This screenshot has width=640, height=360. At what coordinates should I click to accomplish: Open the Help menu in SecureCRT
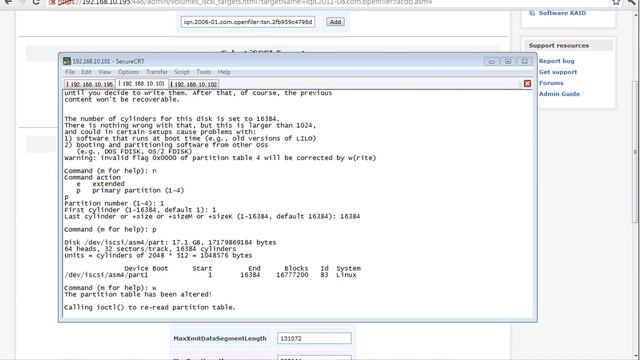pos(224,72)
